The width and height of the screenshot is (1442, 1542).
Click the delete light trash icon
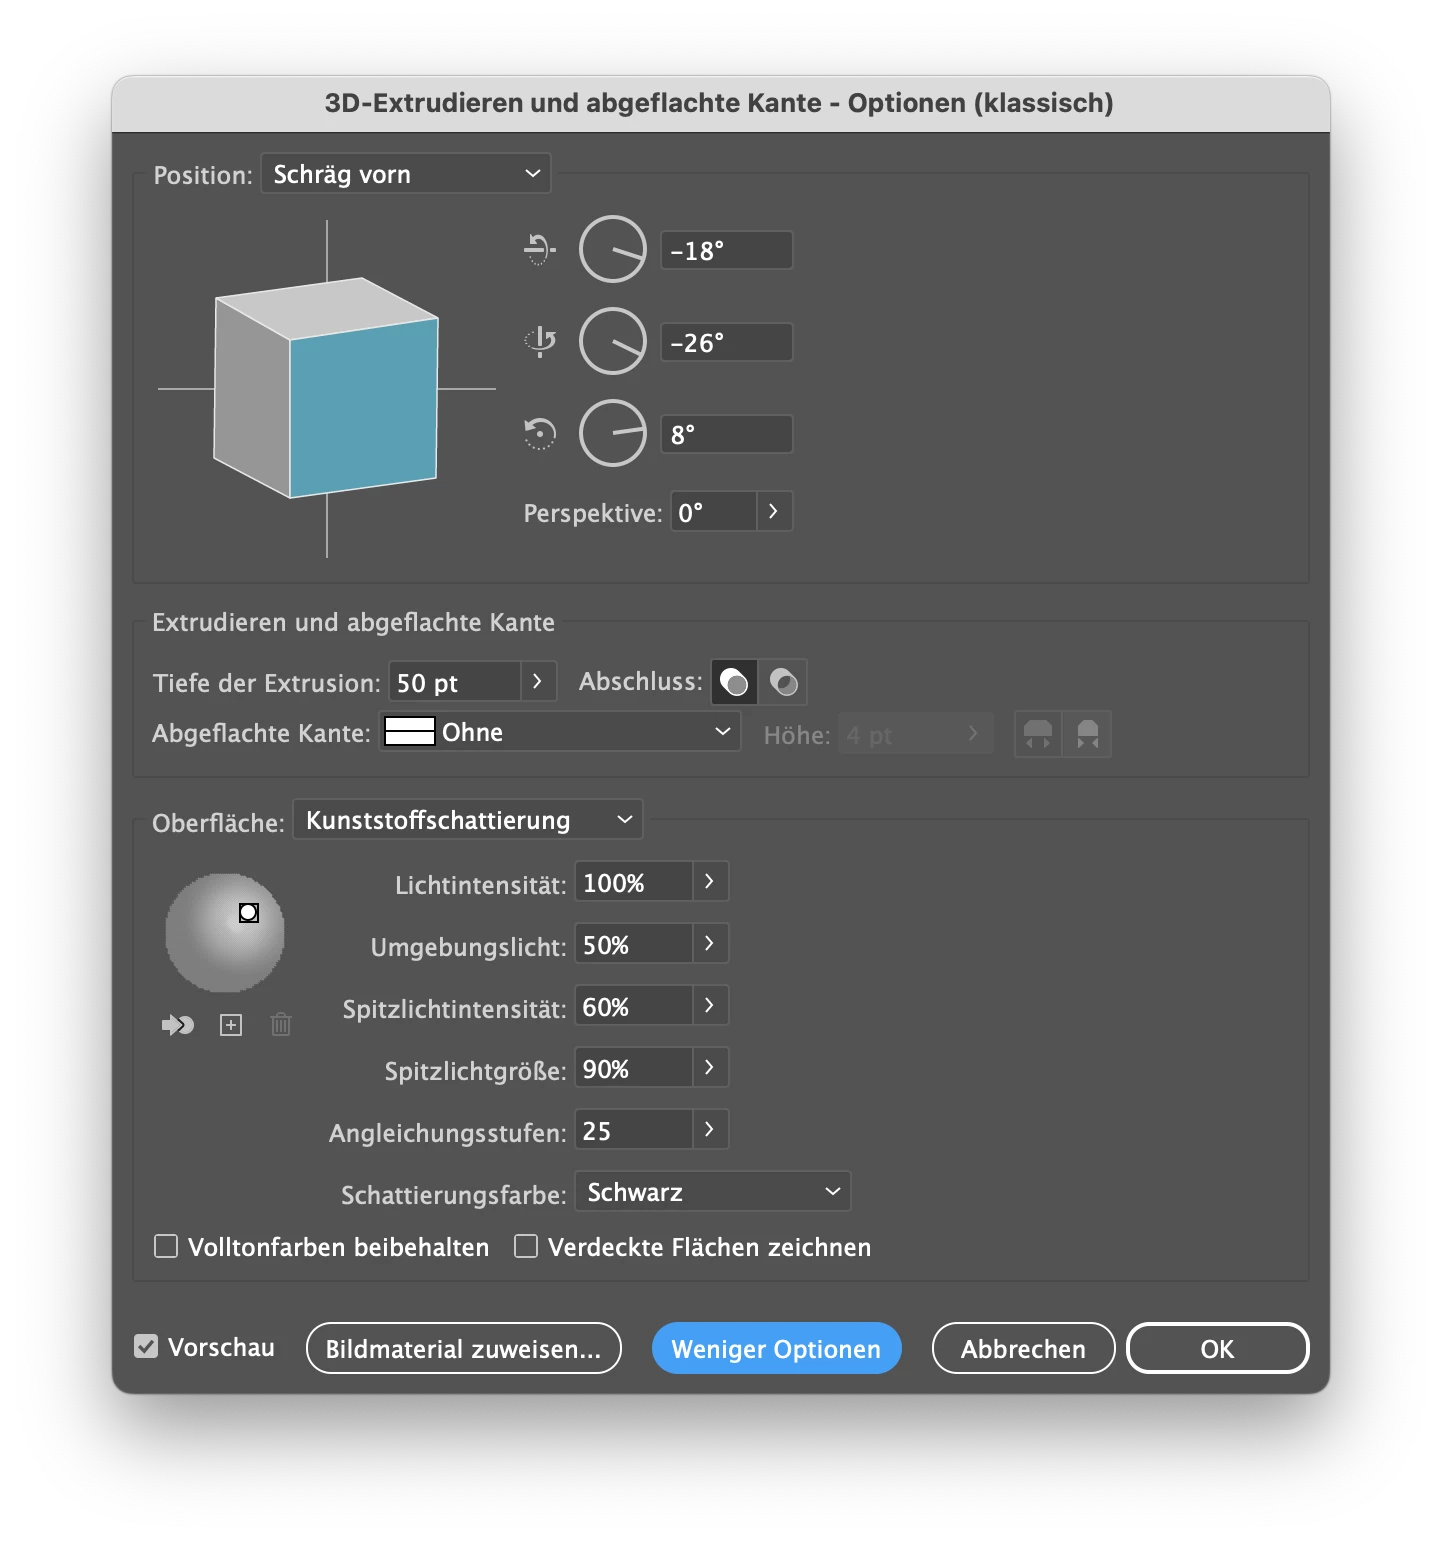281,1025
